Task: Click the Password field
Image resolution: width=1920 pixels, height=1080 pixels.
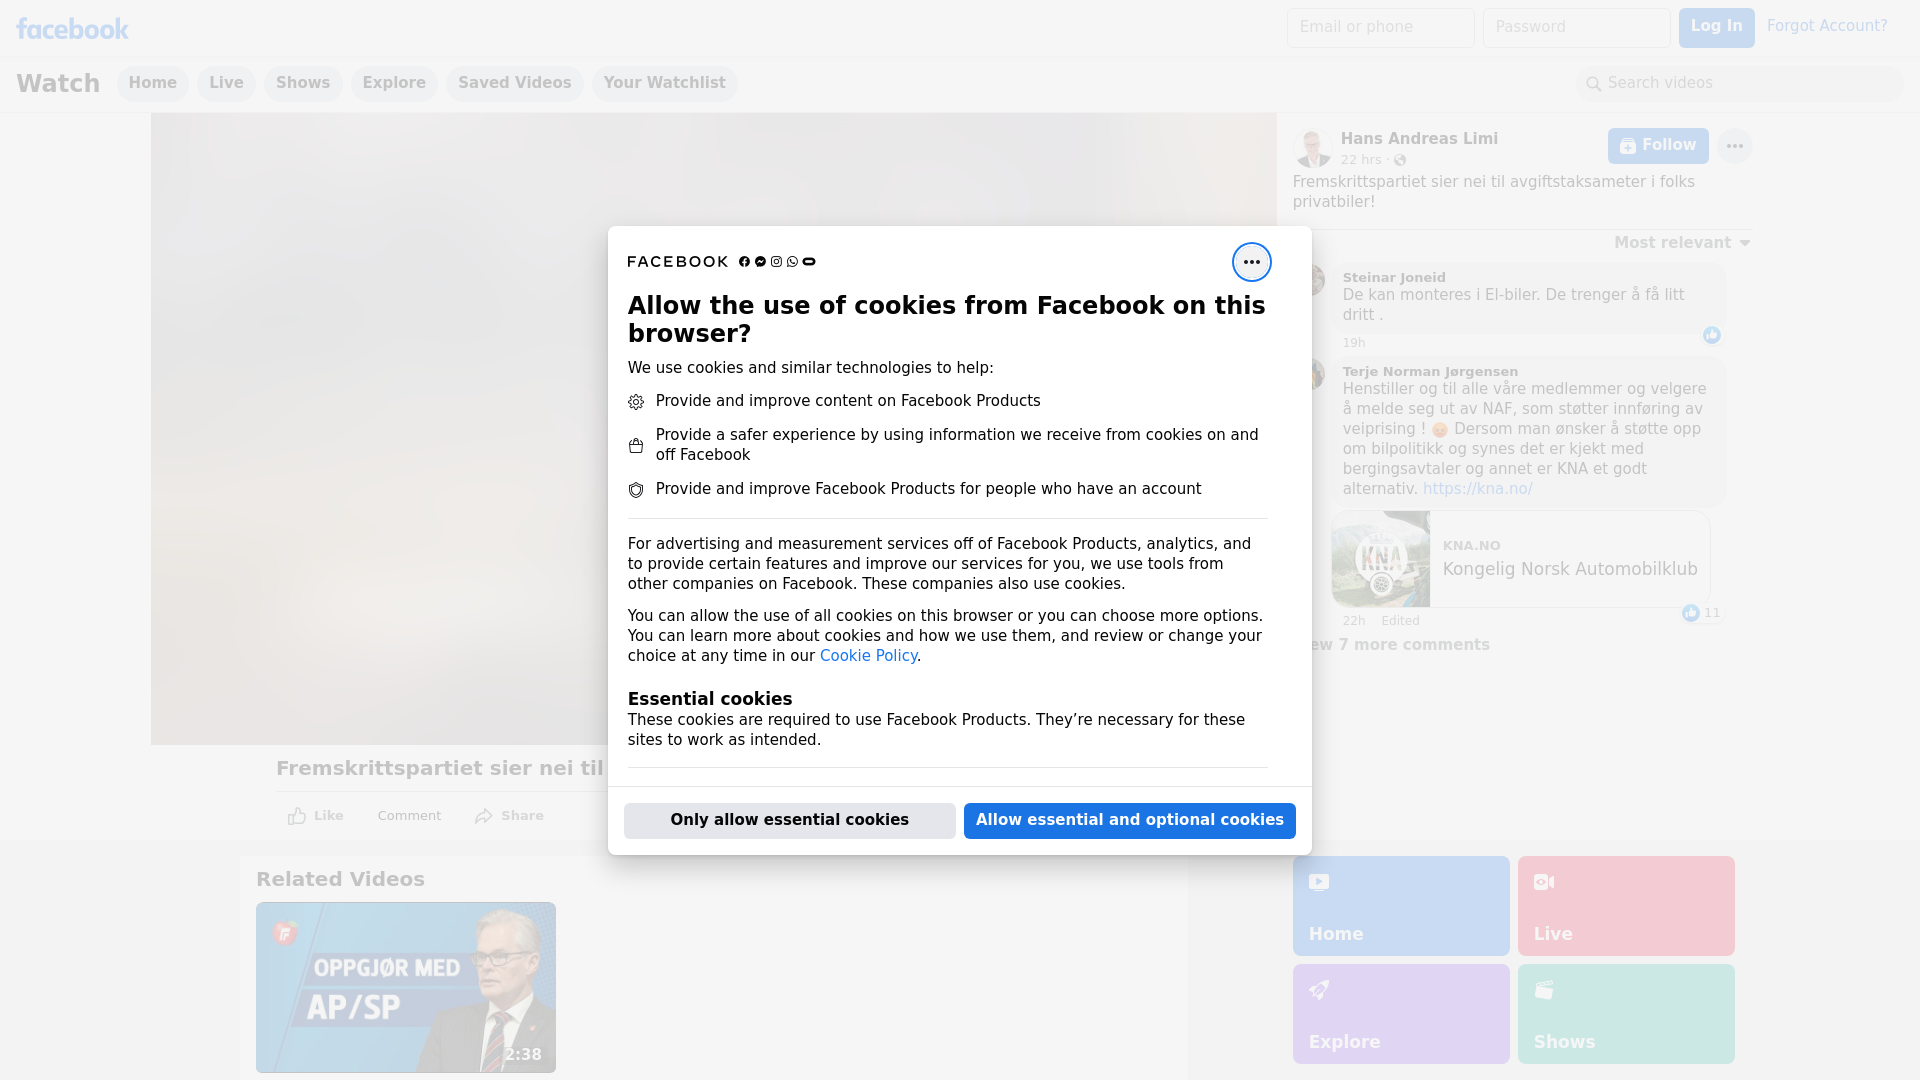Action: (1576, 27)
